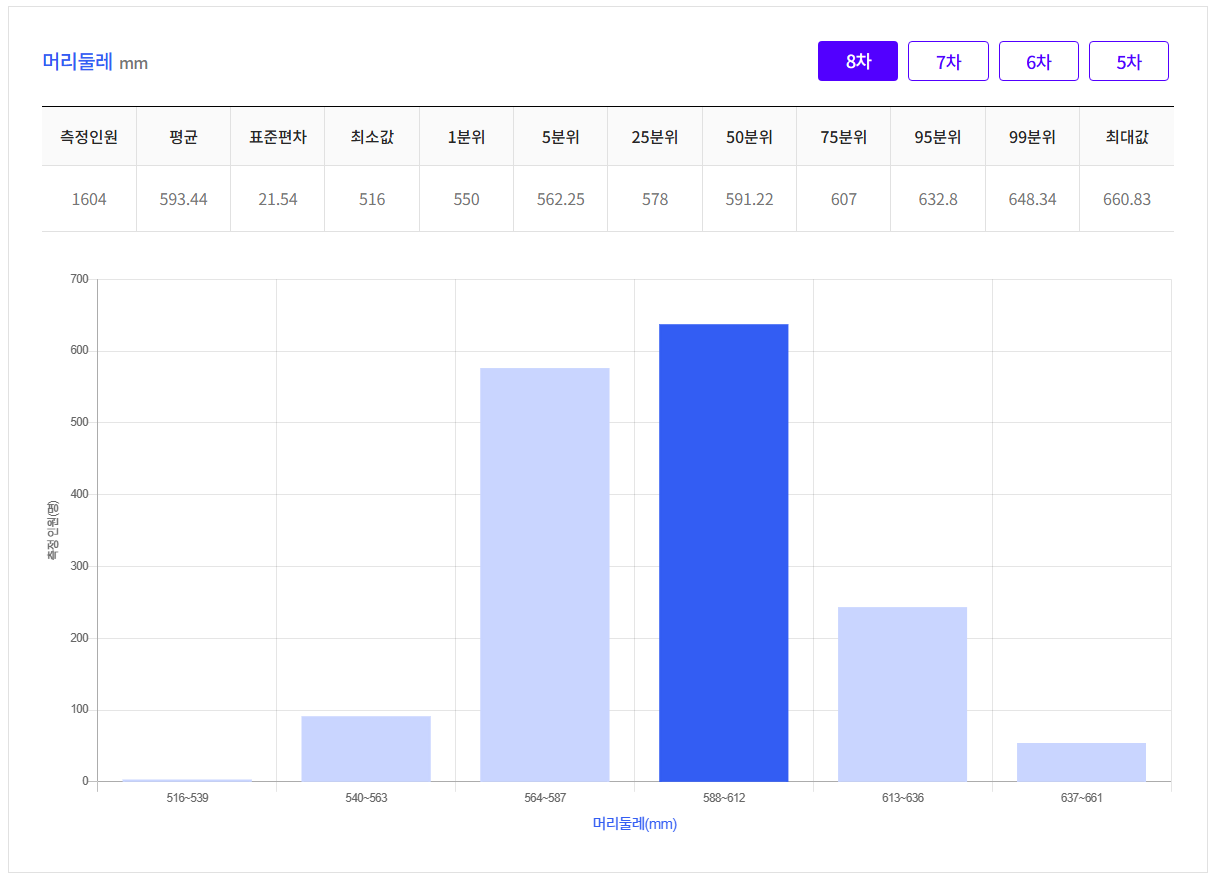Click the 600 y-axis tick label
This screenshot has width=1219, height=882.
pyautogui.click(x=79, y=351)
